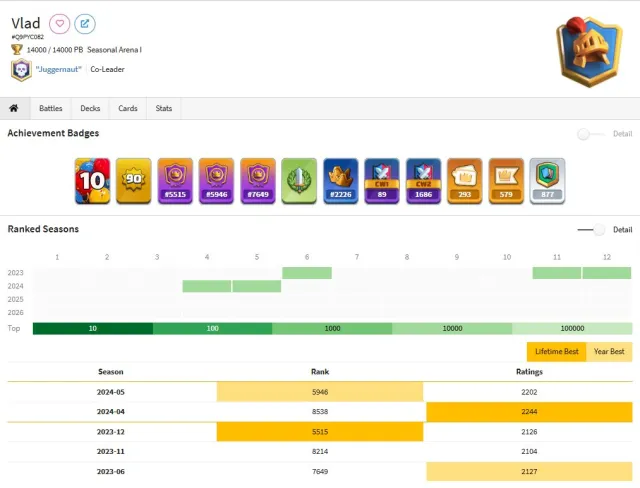Click the Top 10 legend segment

[x=93, y=328]
